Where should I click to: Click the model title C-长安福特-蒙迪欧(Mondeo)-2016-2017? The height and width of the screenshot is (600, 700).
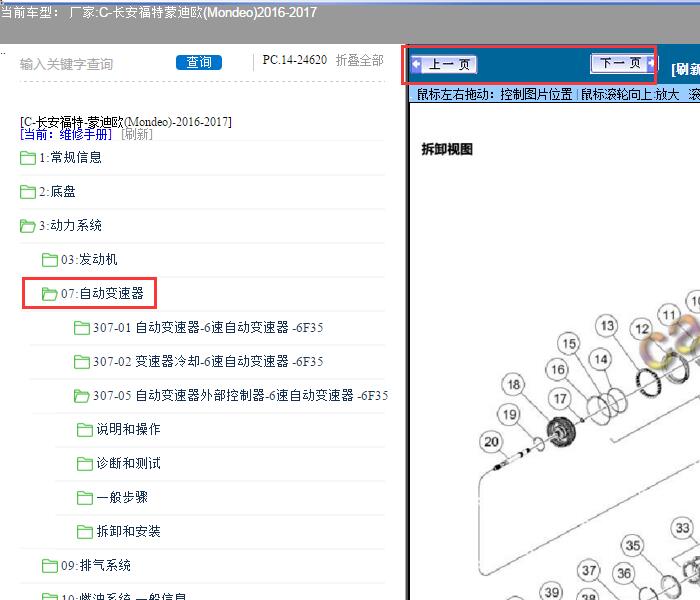click(x=126, y=121)
